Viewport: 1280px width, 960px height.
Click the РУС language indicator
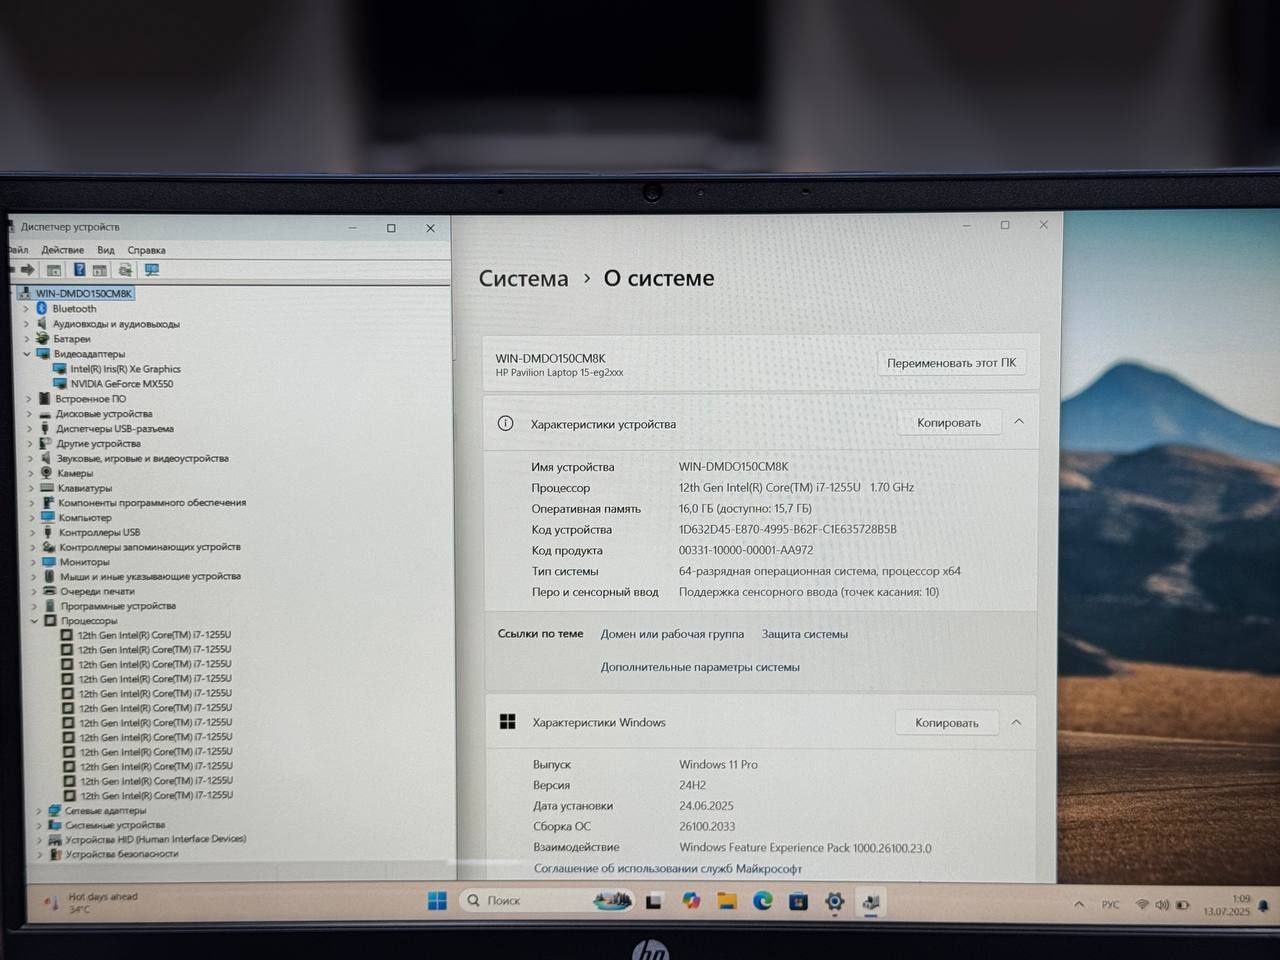1110,905
